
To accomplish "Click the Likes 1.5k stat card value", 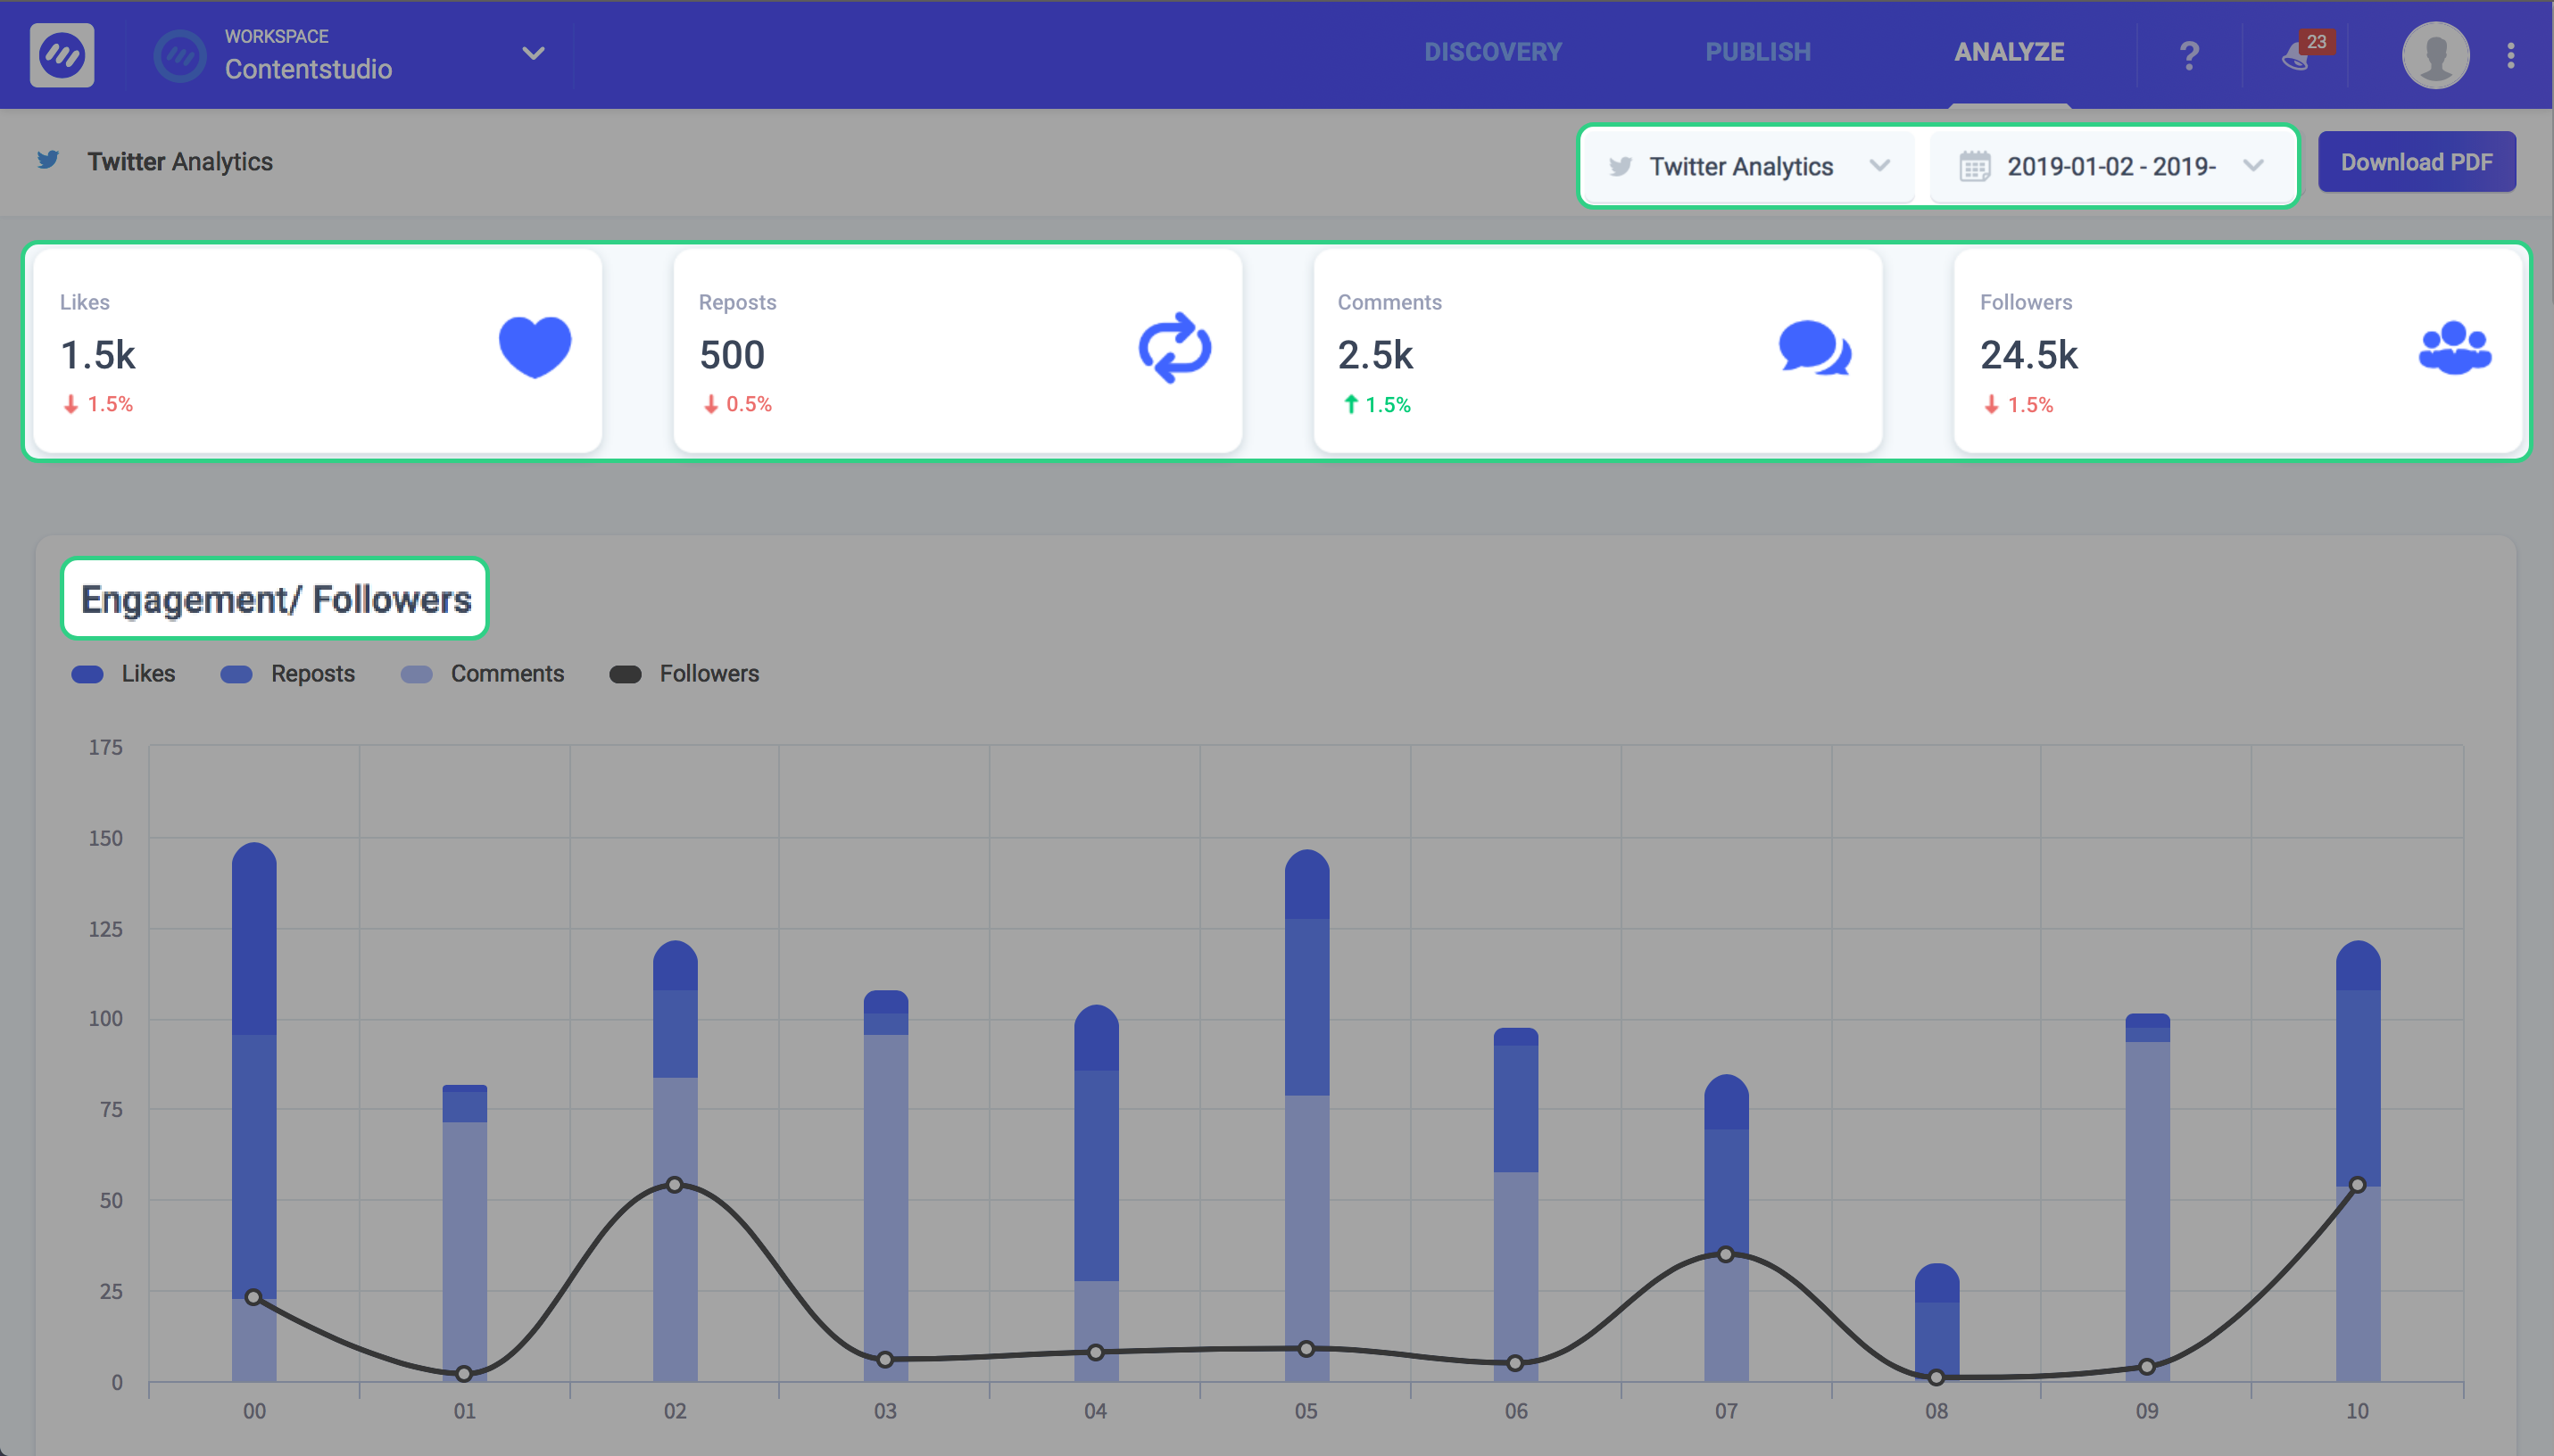I will point(98,355).
